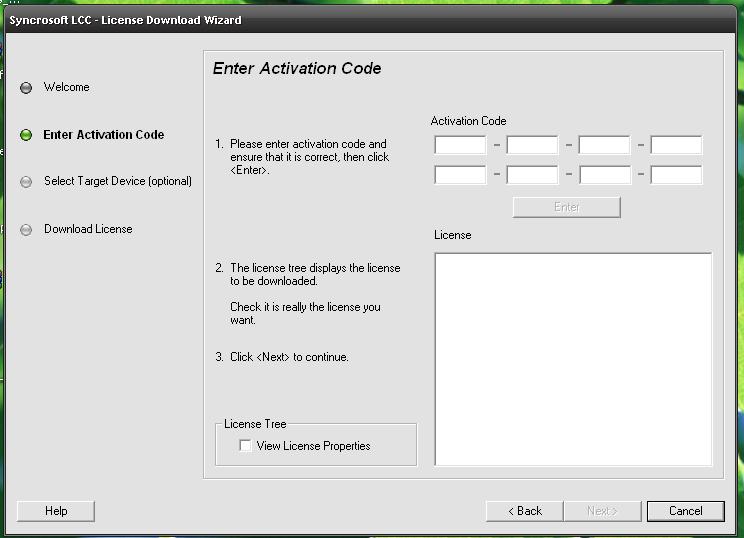Click the Syncrosoft LCC wizard title bar
Image resolution: width=744 pixels, height=538 pixels.
click(x=370, y=20)
